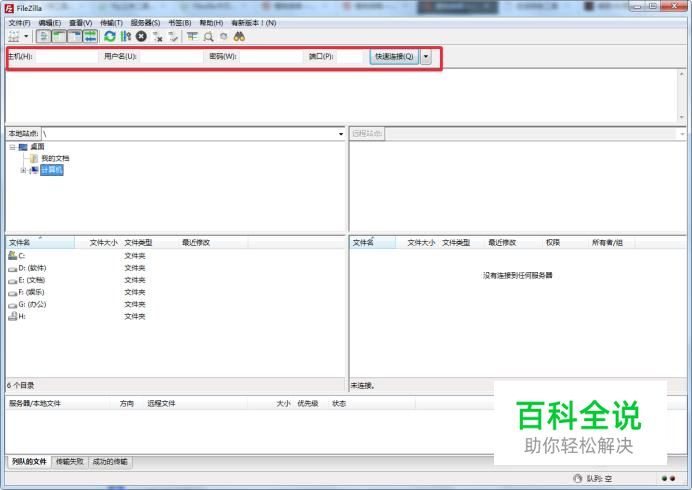Viewport: 692px width, 490px height.
Task: Toggle the directory comparison icon
Action: [208, 36]
